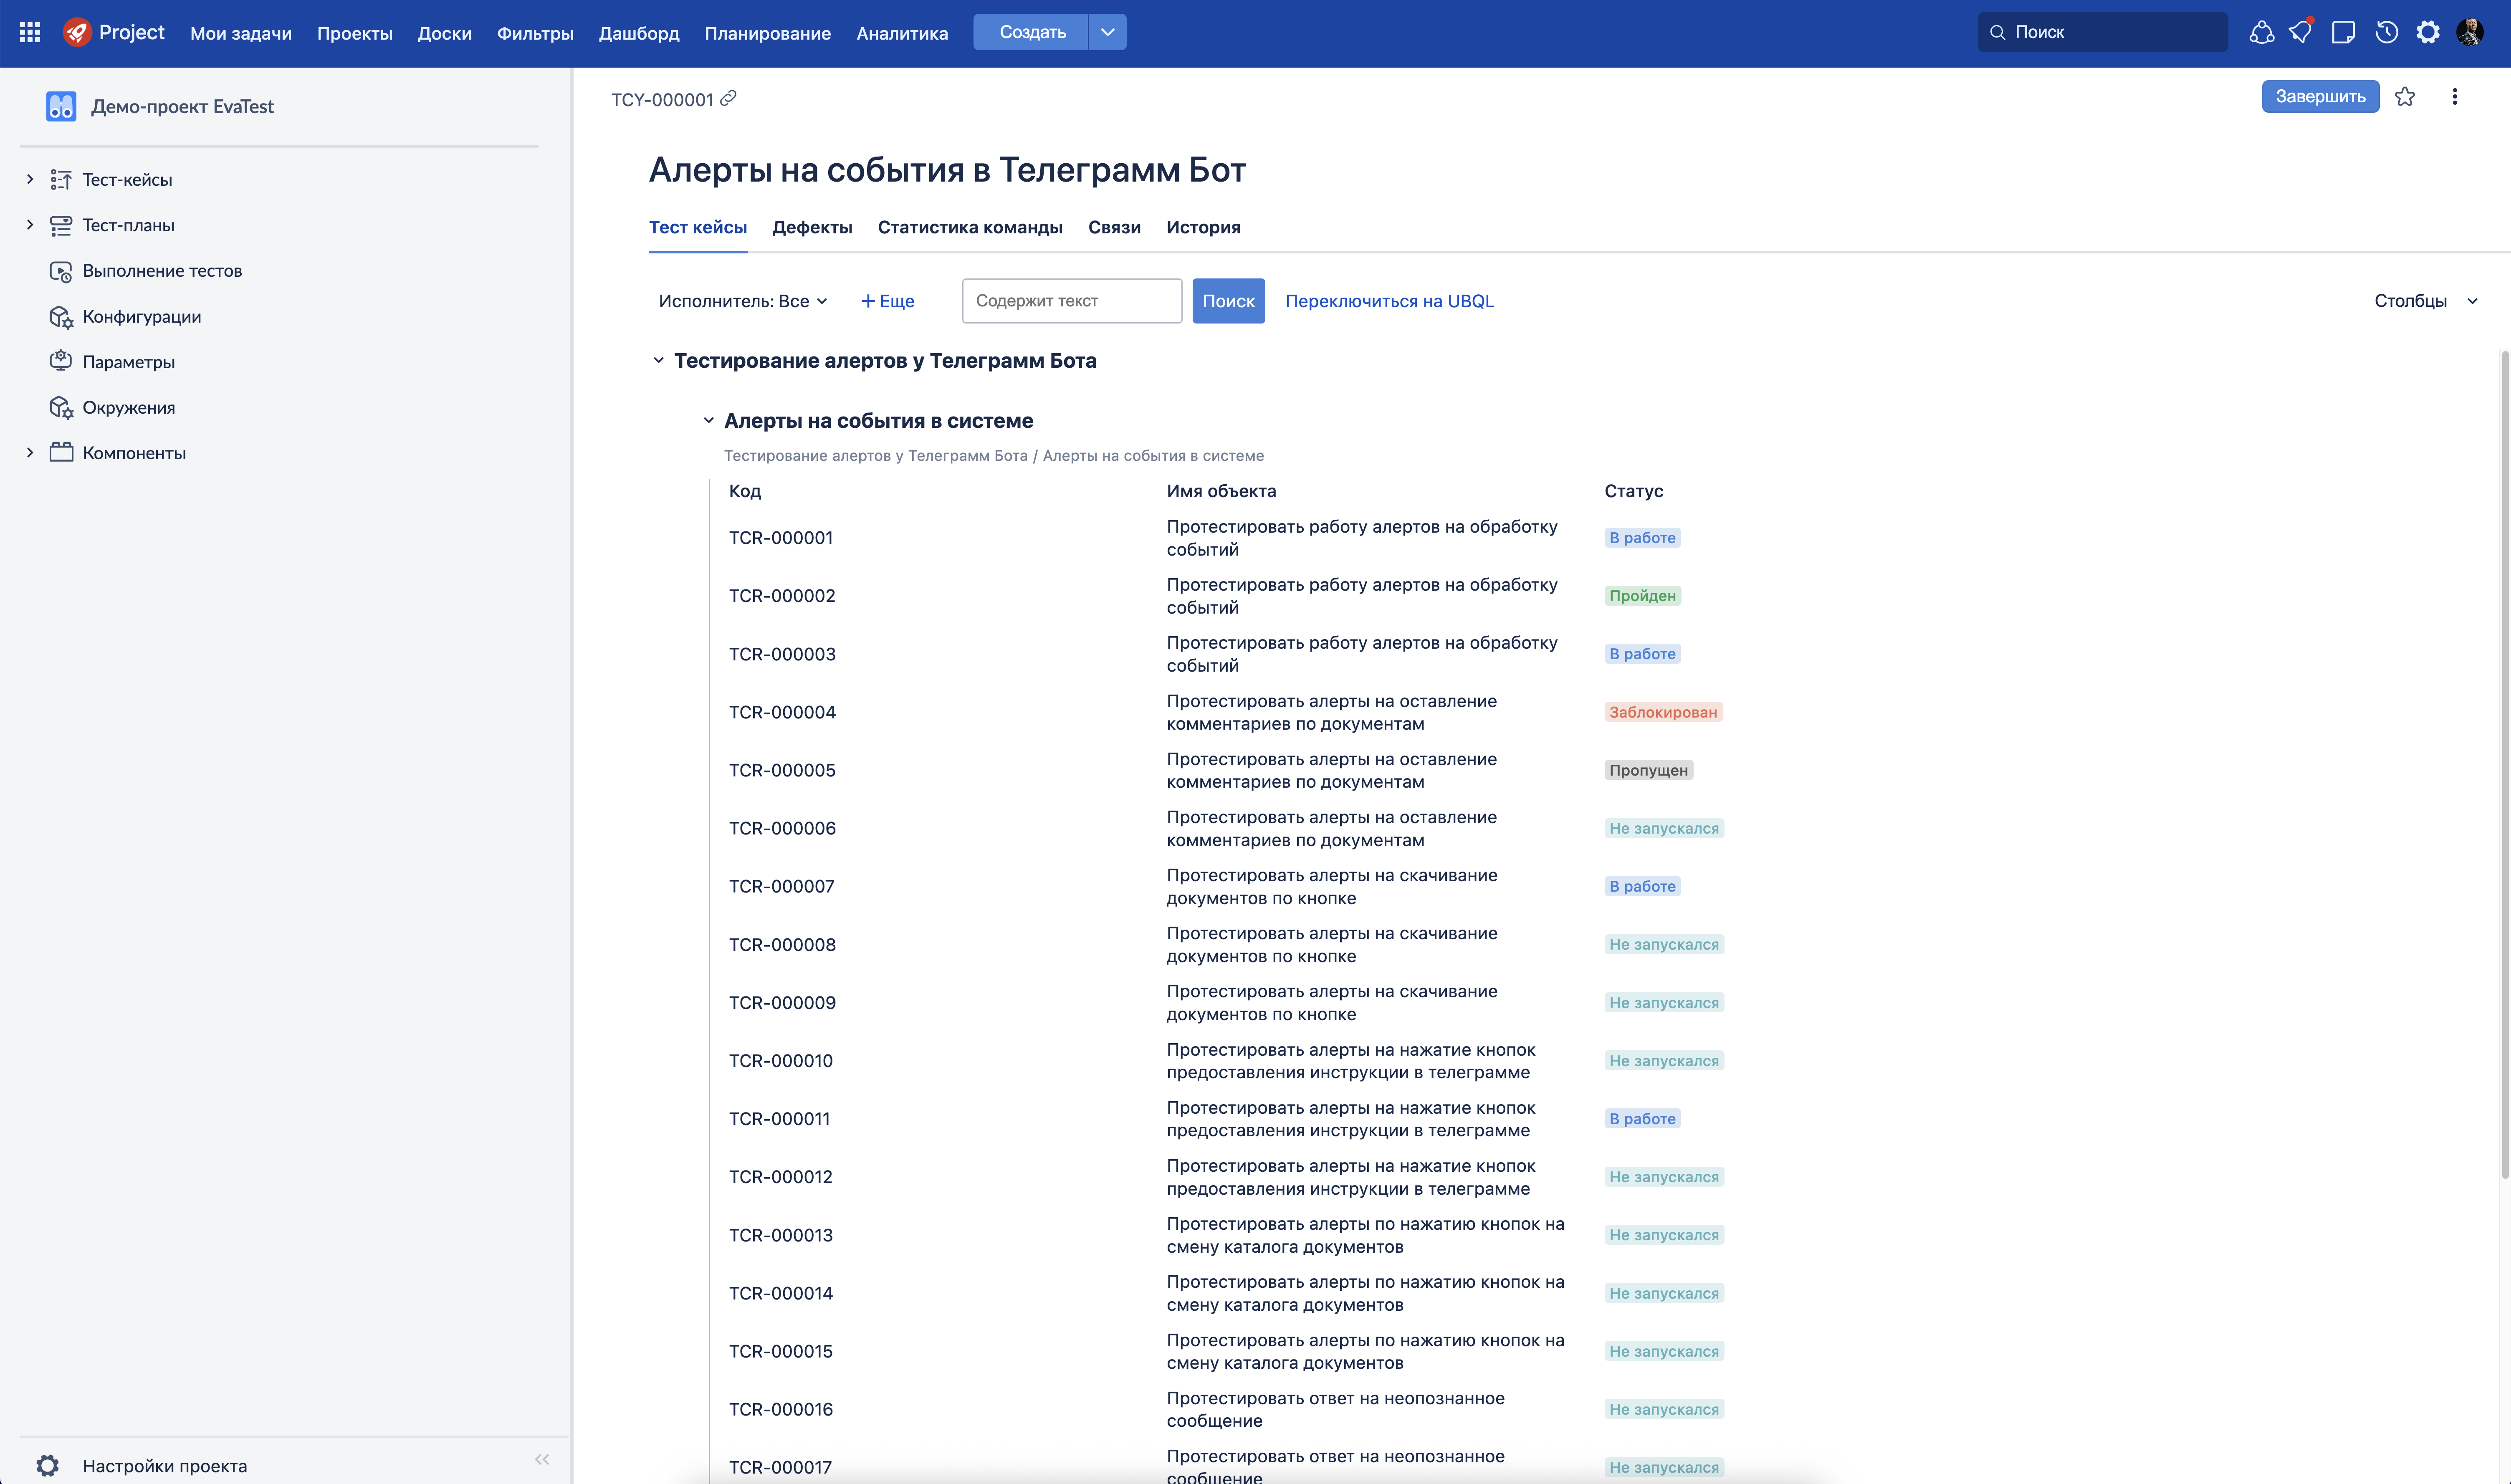The image size is (2511, 1484).
Task: Click the Демо-проект EvaTest project icon
Action: pyautogui.click(x=61, y=106)
